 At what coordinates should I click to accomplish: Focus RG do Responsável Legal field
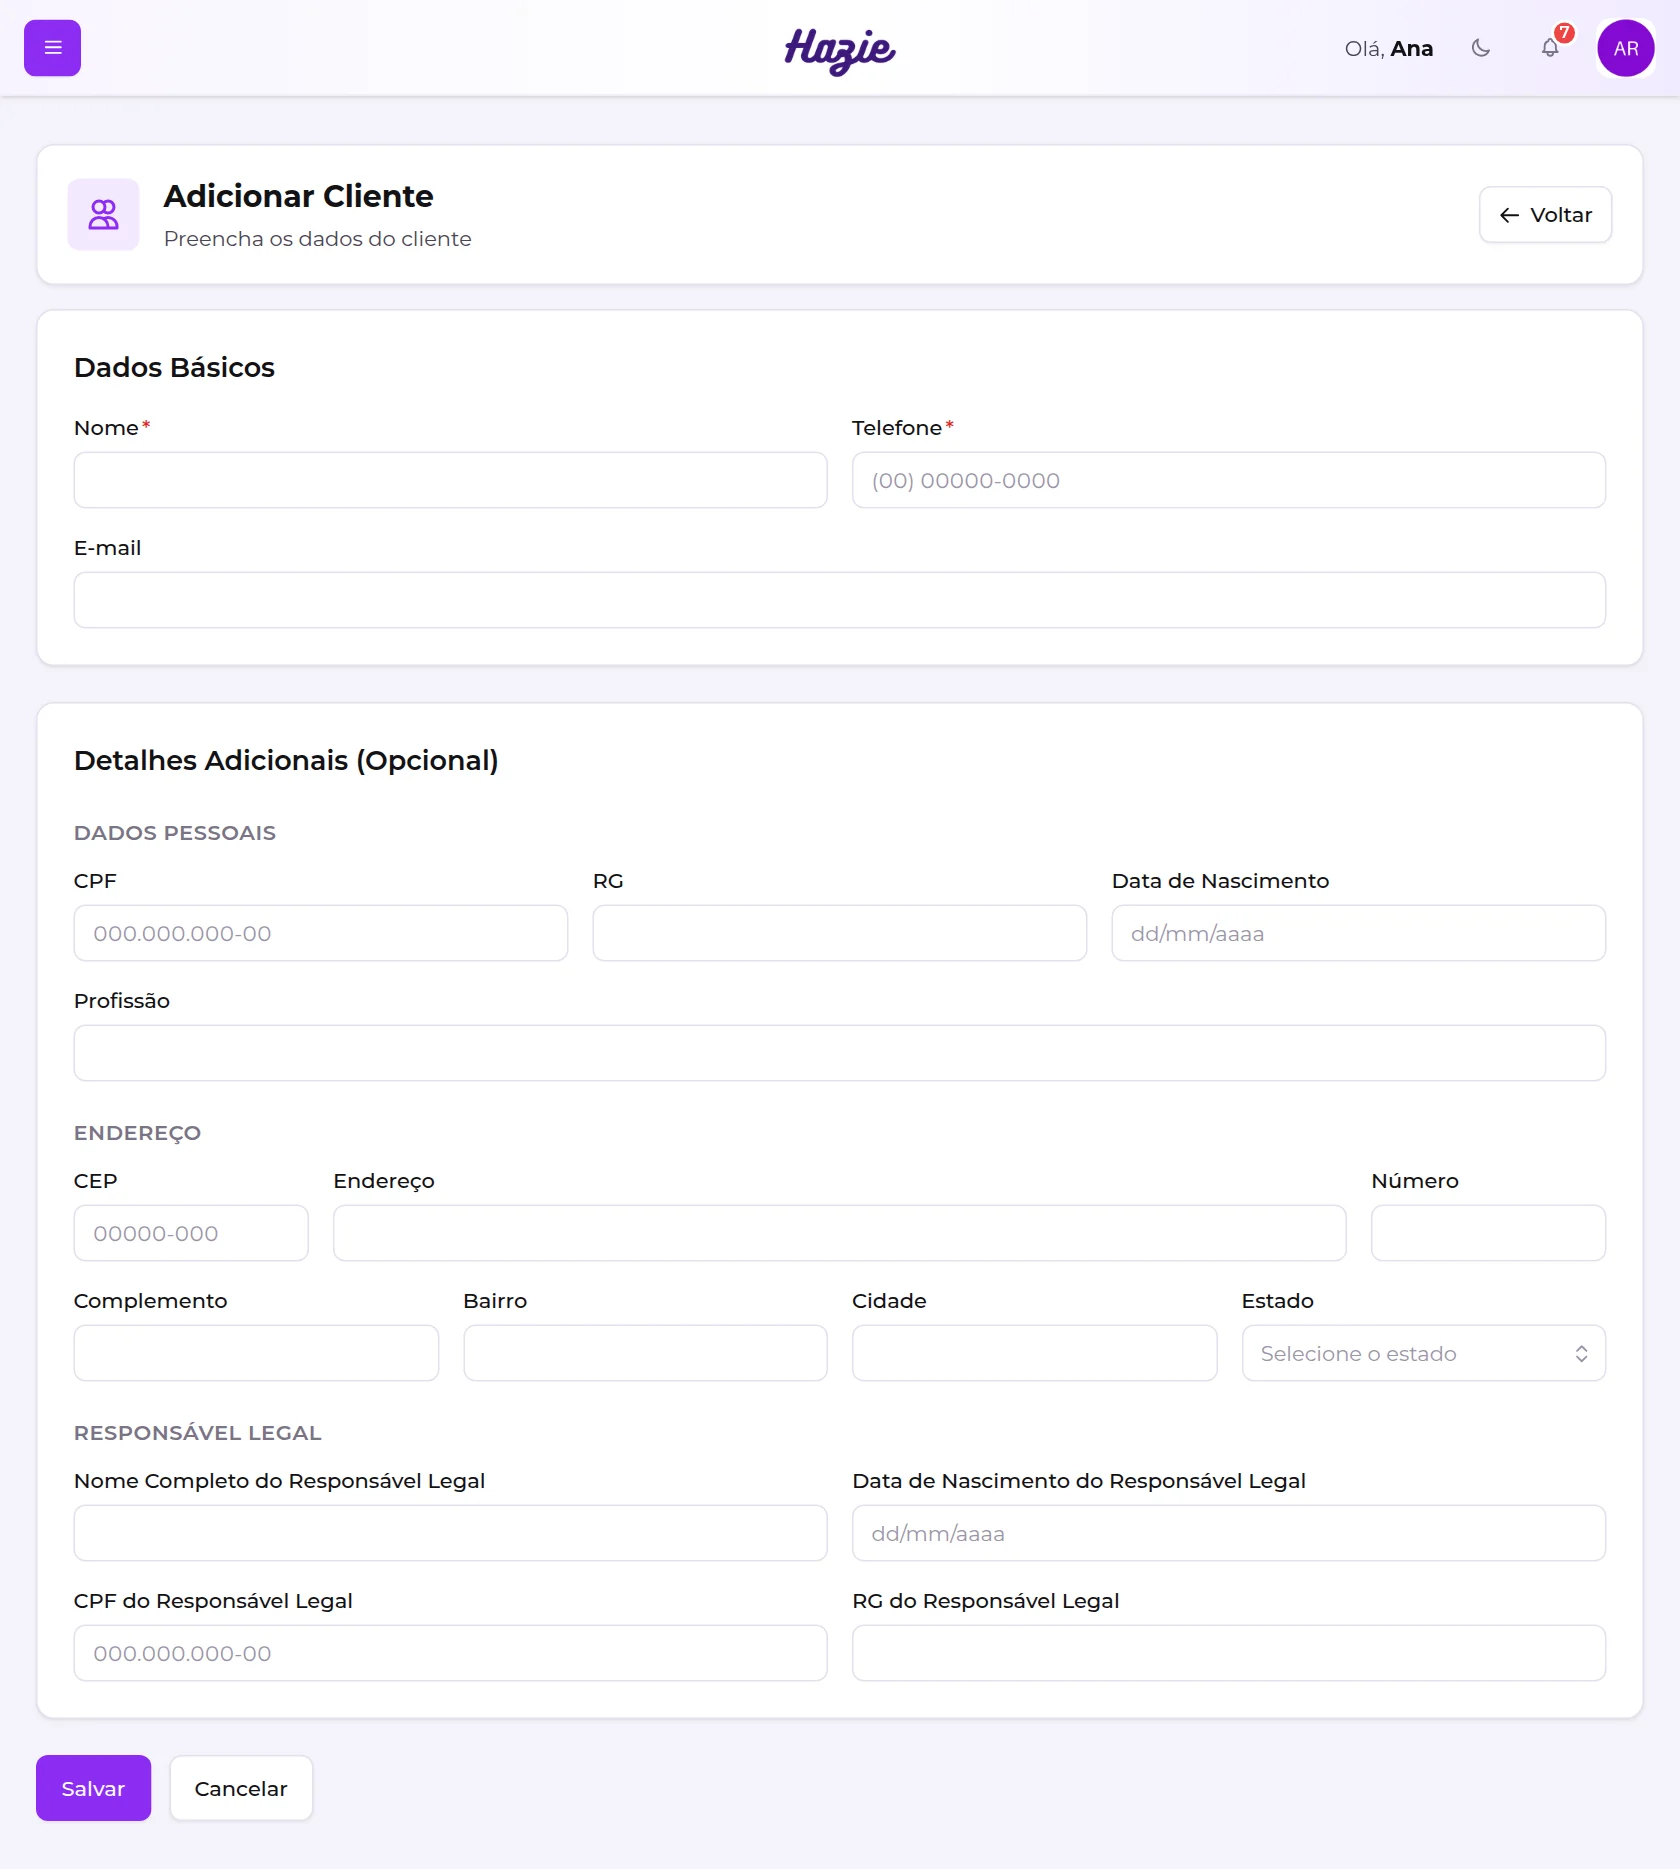tap(1228, 1653)
